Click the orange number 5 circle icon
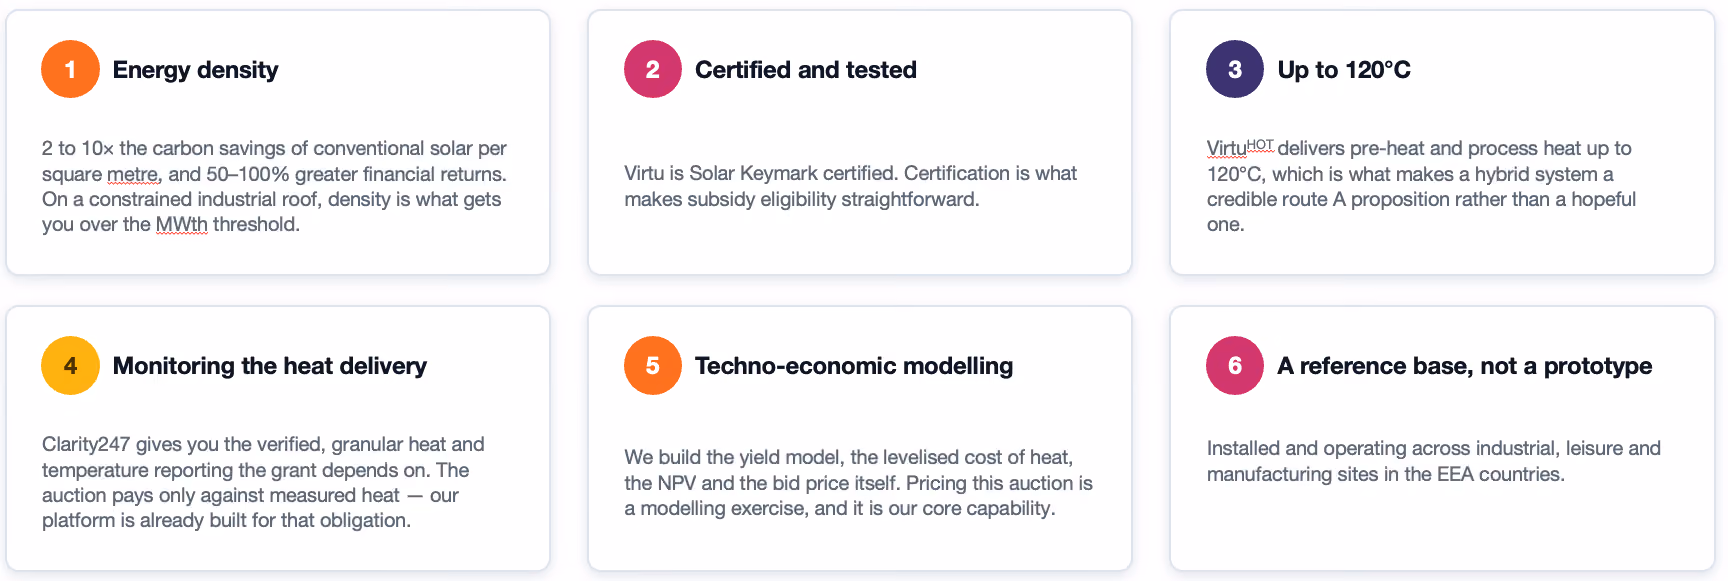The width and height of the screenshot is (1728, 581). click(653, 366)
